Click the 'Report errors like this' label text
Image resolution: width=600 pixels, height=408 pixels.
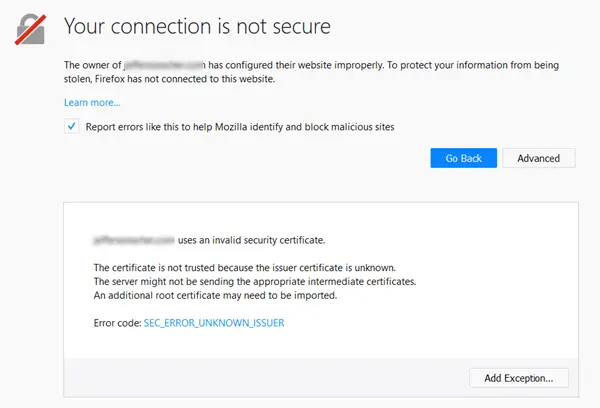coord(240,127)
